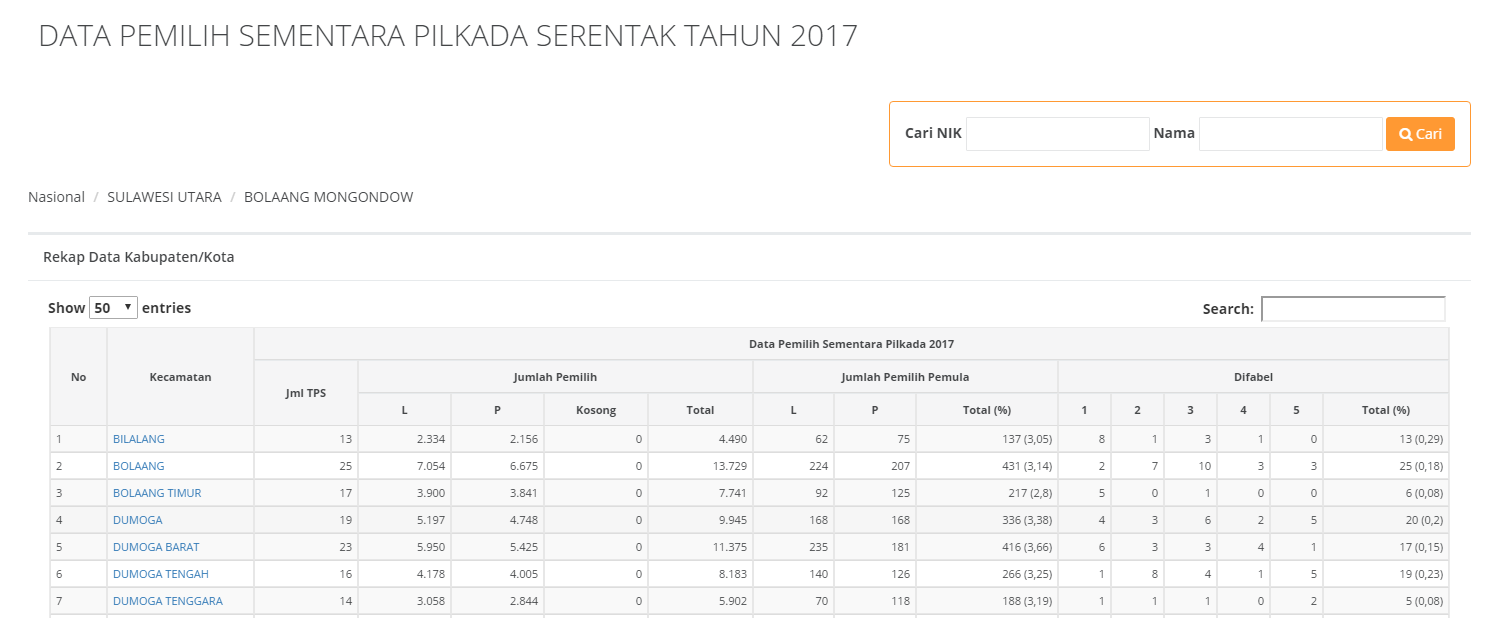Open the DUMOGA TENGAH kecamatan link
This screenshot has width=1489, height=618.
coord(161,574)
